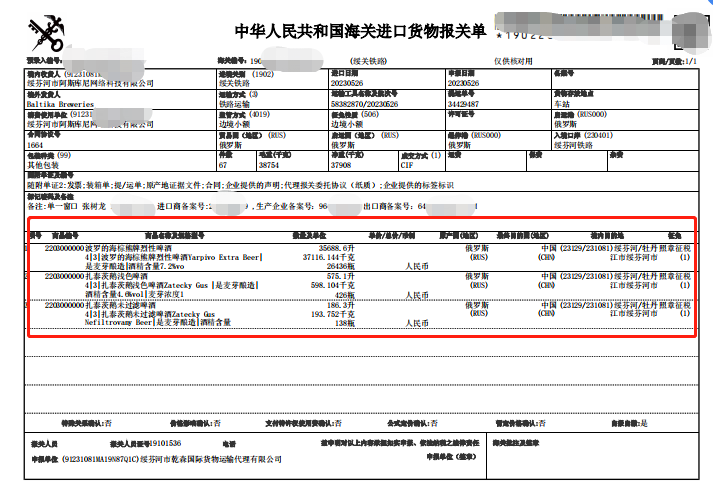This screenshot has width=713, height=490.
Task: Click the levy nature code (506)
Action: pos(370,114)
